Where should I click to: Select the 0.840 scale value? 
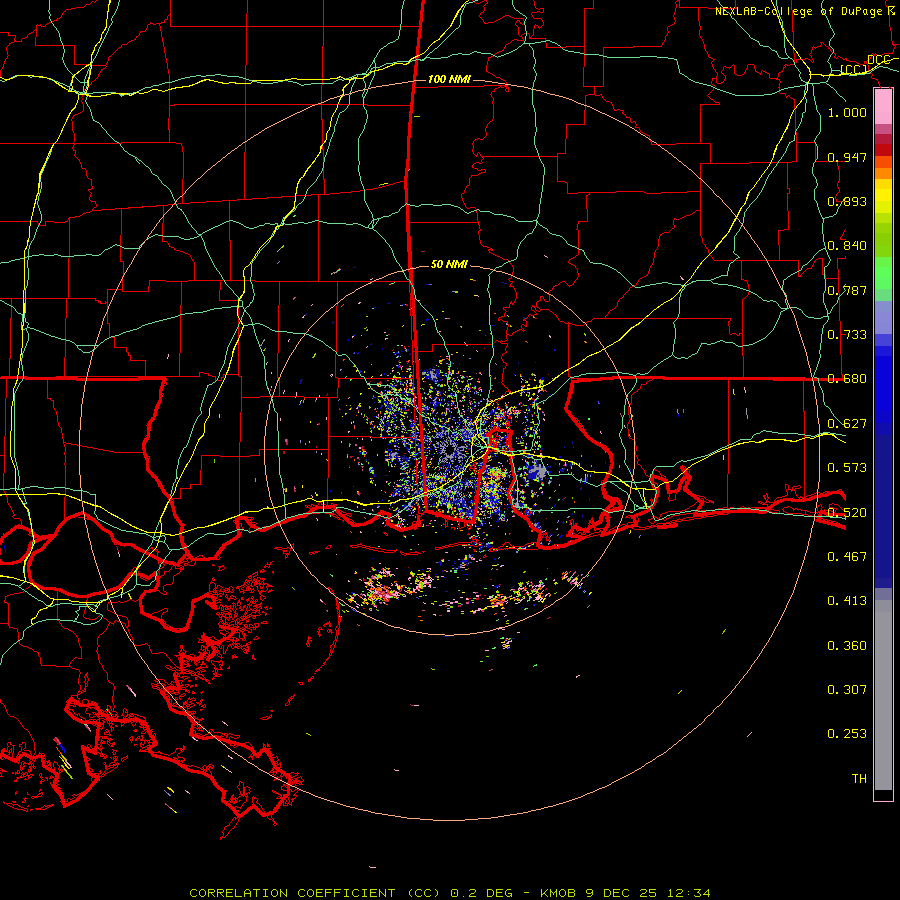847,246
